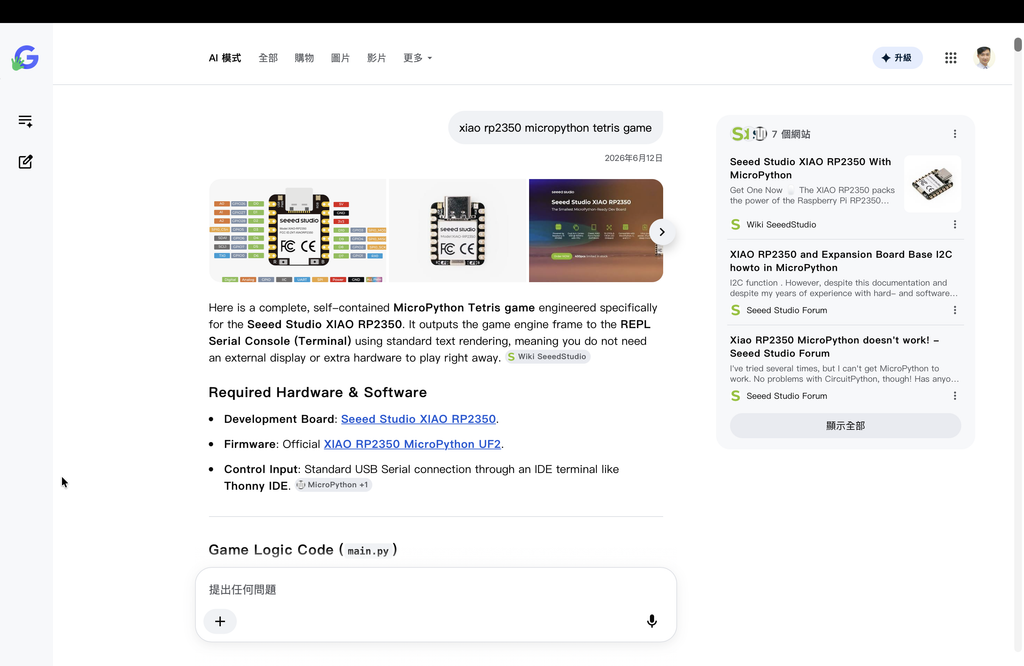
Task: Open the Seeed Studio XIAO RP2350 banner image
Action: coord(596,230)
